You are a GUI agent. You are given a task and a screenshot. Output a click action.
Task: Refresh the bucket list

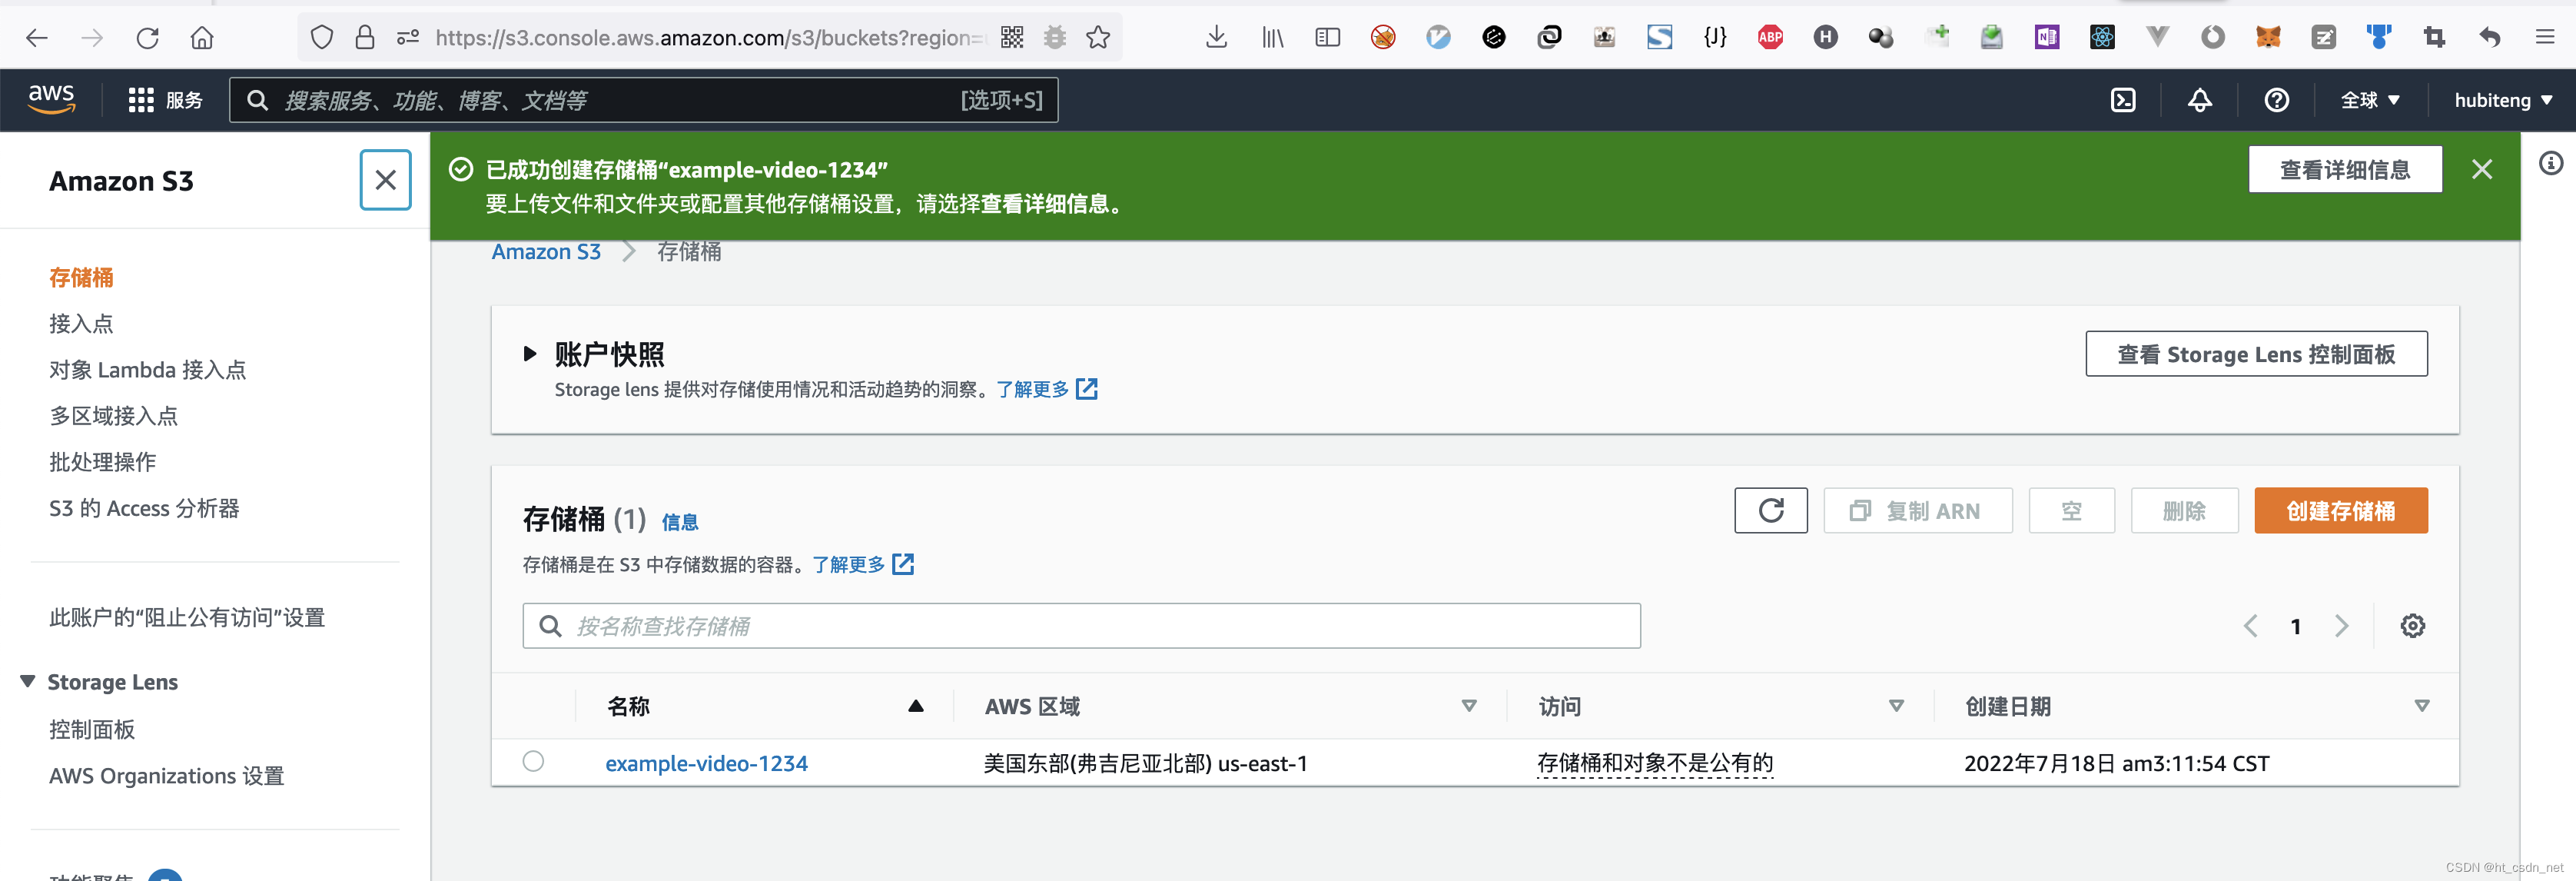pos(1771,511)
